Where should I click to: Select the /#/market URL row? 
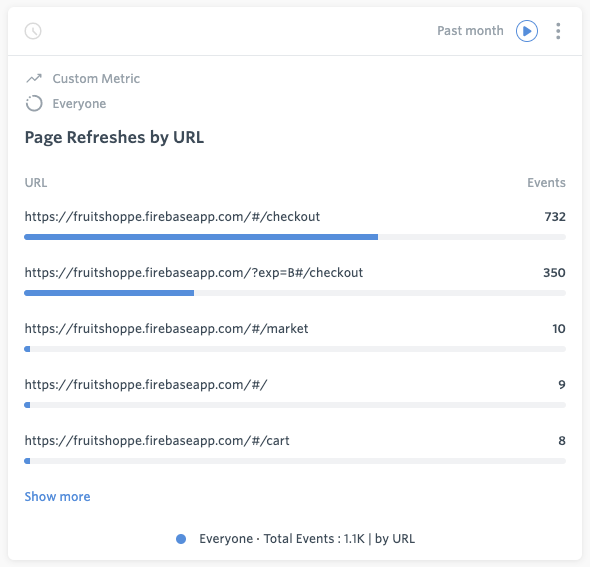pyautogui.click(x=295, y=337)
